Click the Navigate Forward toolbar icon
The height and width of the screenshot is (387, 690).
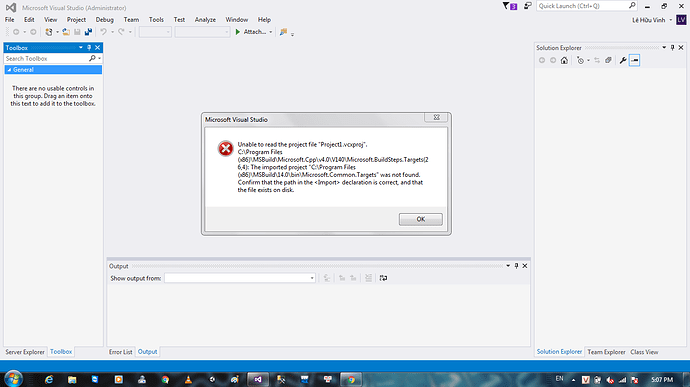coord(33,32)
